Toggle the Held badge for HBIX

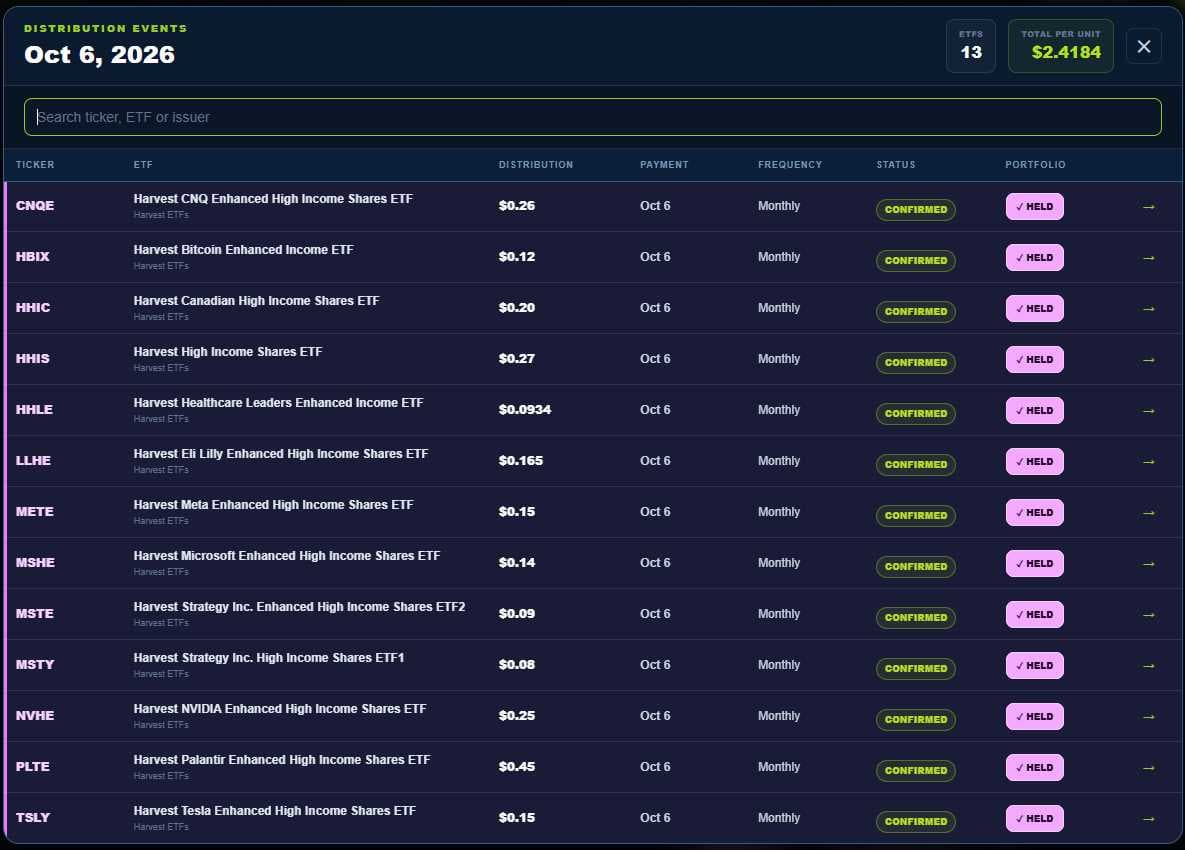click(1035, 258)
